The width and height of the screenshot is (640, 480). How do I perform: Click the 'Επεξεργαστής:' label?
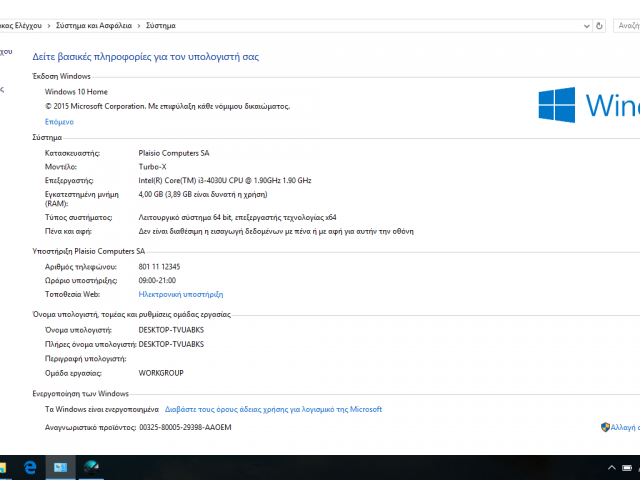[69, 180]
